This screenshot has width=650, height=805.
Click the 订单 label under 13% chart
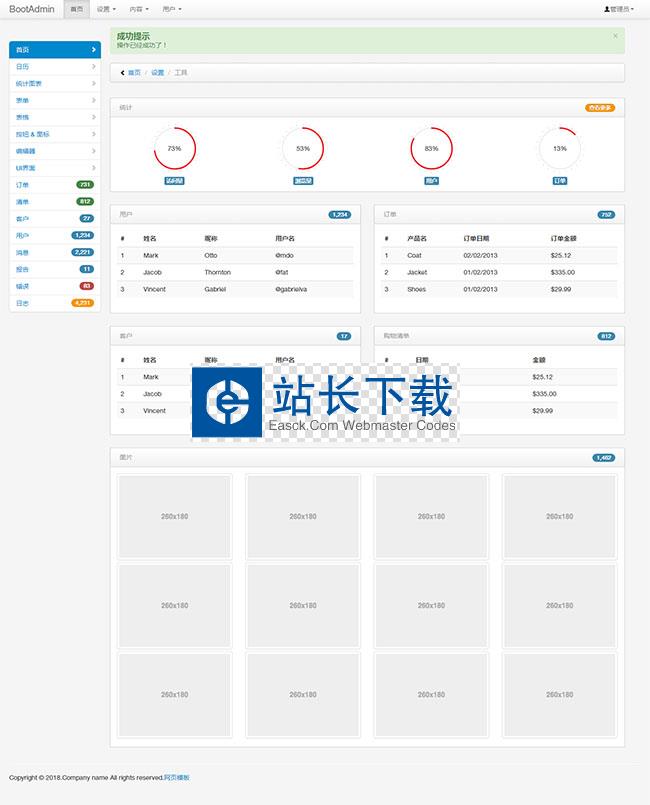(x=560, y=181)
